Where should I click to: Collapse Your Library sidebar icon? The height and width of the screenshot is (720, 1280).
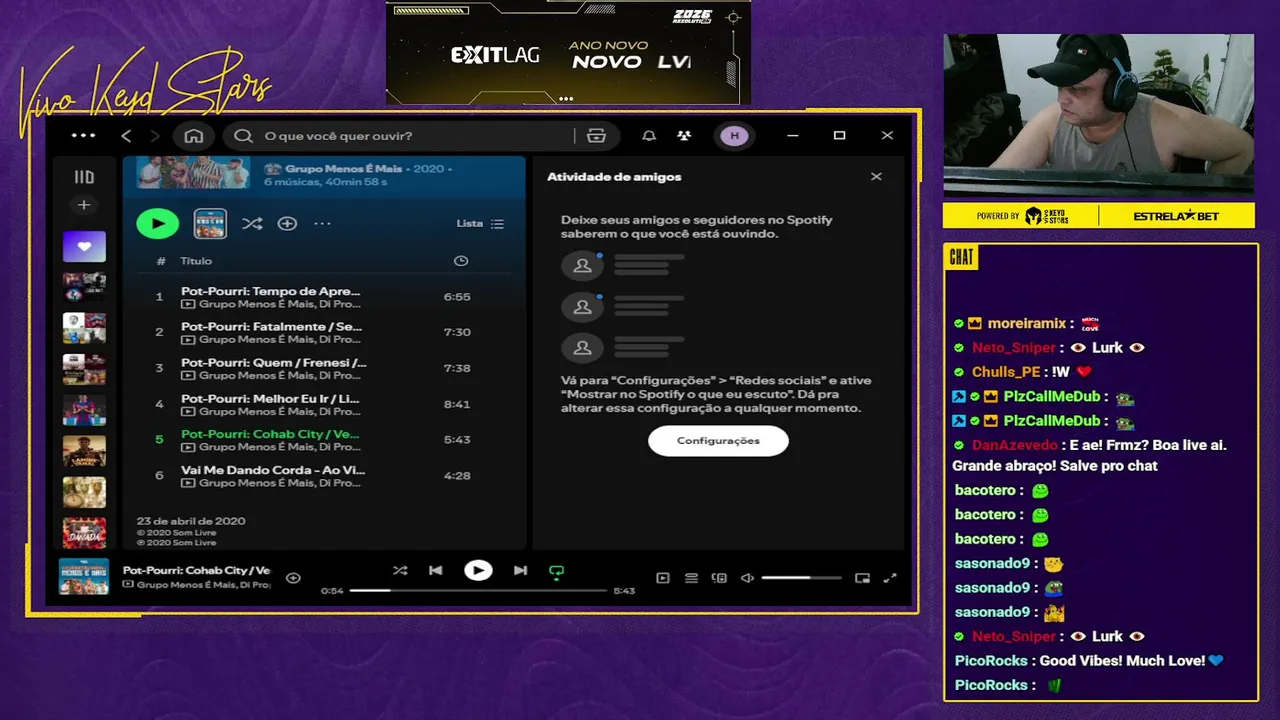pos(84,177)
